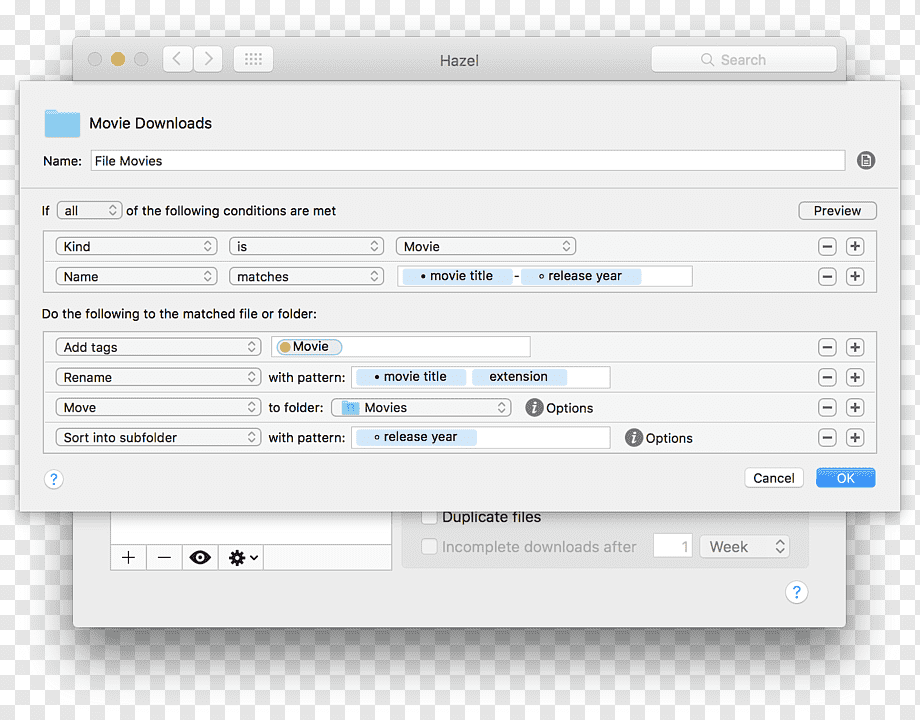
Task: Show all preferences grid icon
Action: click(253, 59)
